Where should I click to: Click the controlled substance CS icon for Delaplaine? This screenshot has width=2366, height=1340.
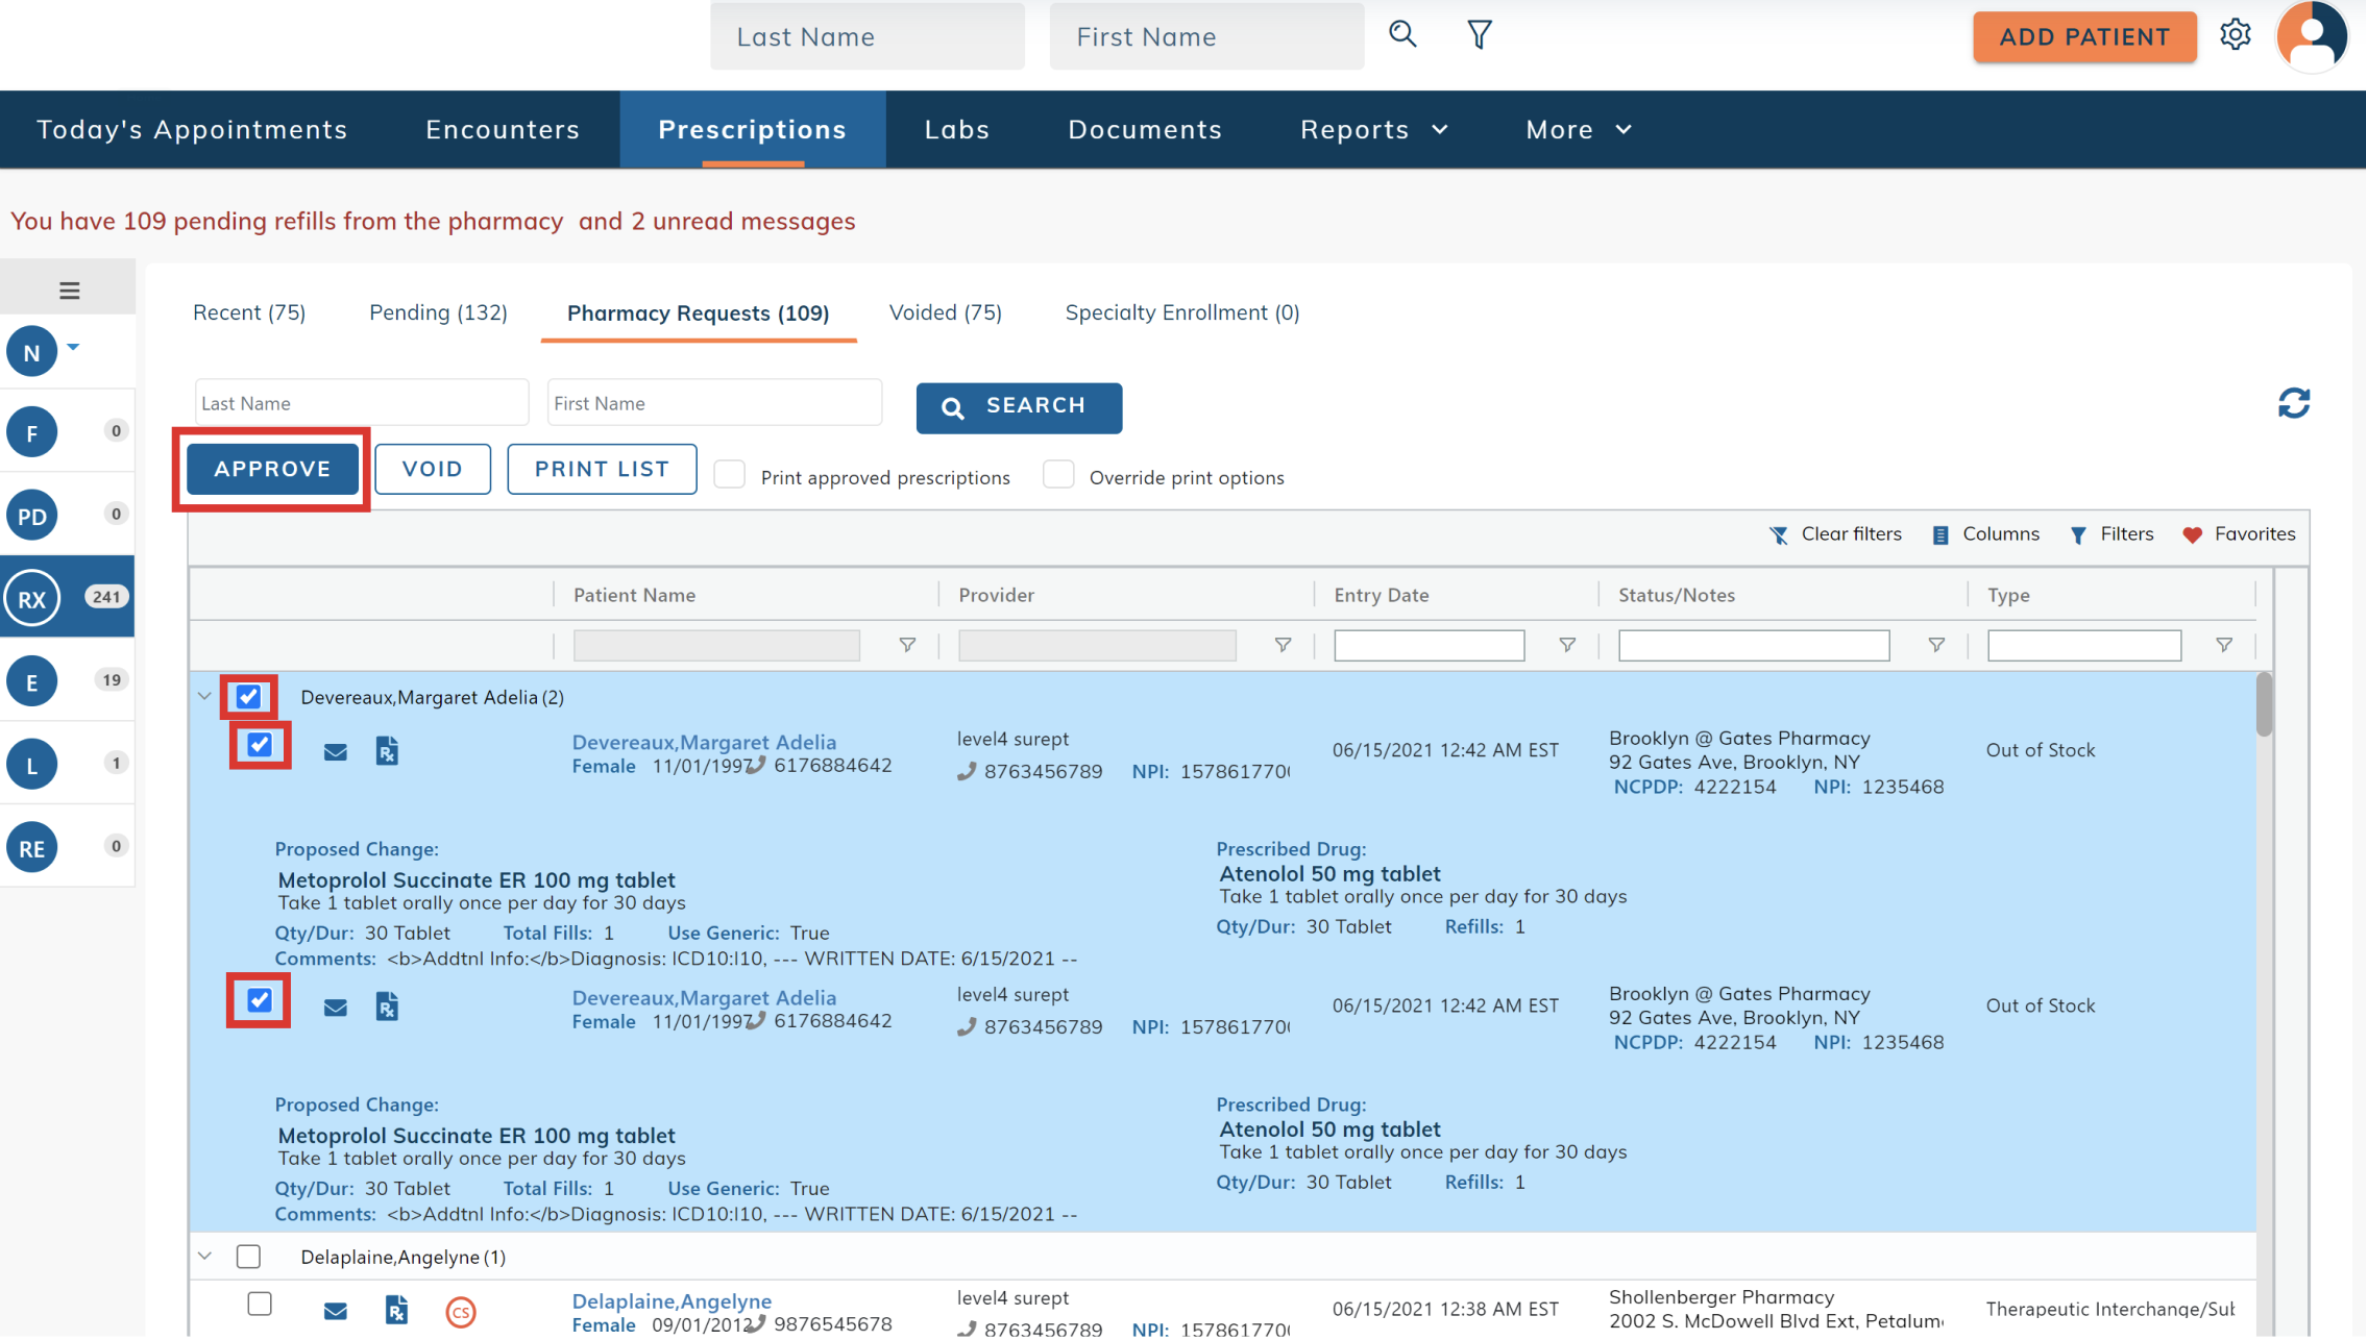click(460, 1311)
